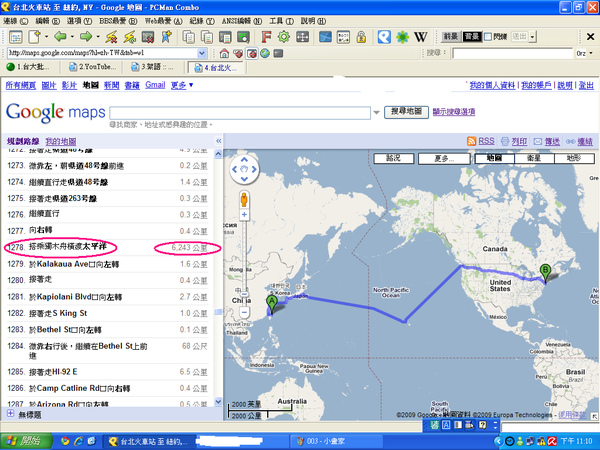
Task: Click the Street View pegman icon
Action: 244,200
